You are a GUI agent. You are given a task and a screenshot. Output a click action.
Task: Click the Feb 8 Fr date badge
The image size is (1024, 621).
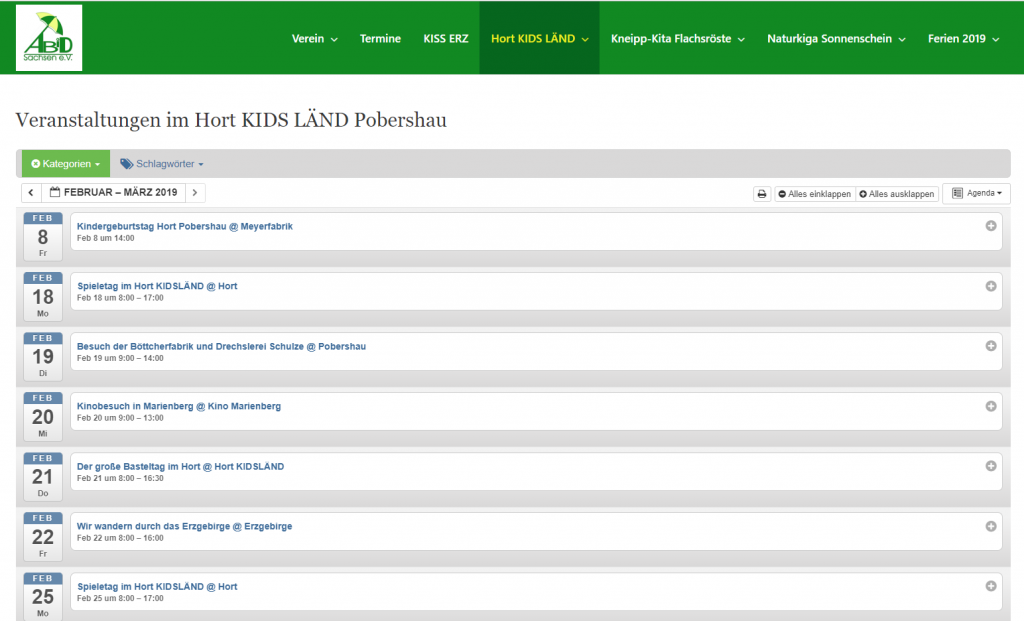[x=42, y=236]
